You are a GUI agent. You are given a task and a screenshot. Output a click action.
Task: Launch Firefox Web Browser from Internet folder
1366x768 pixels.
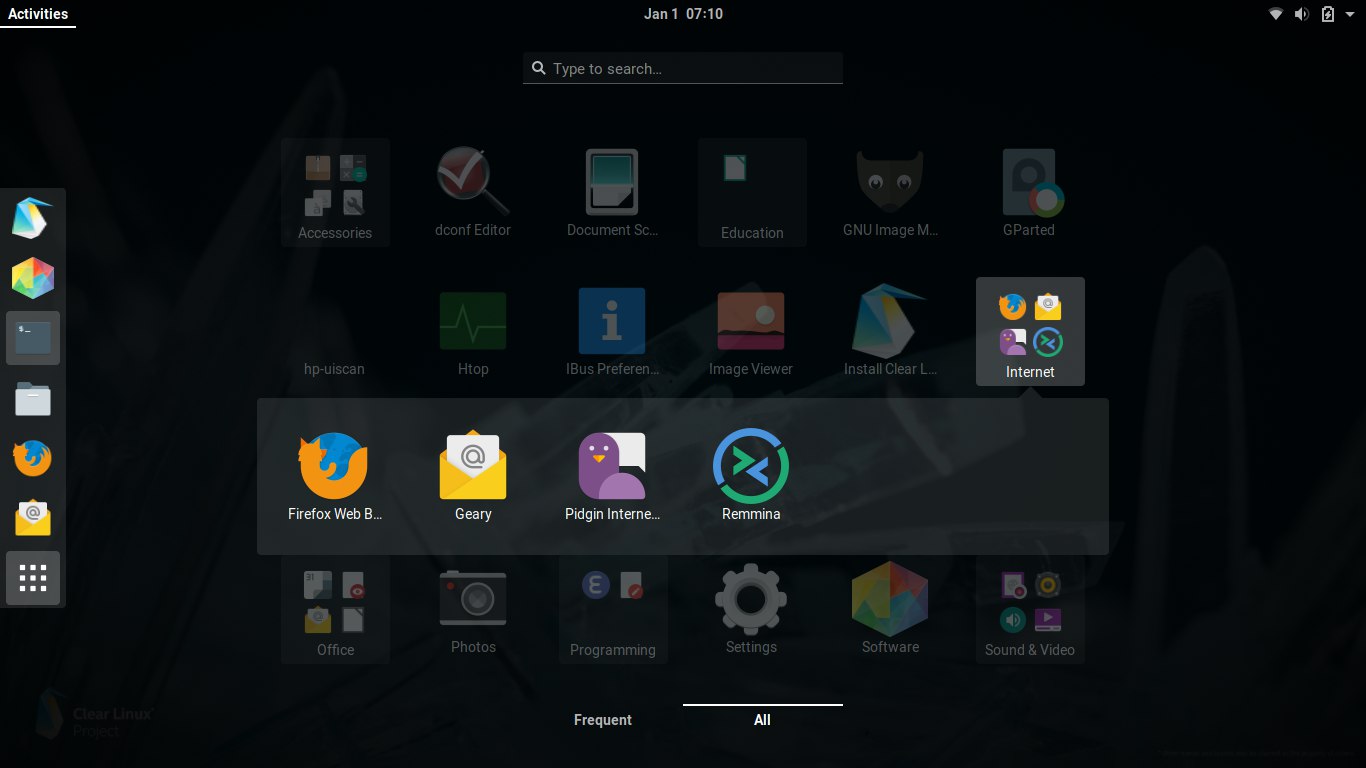[334, 477]
